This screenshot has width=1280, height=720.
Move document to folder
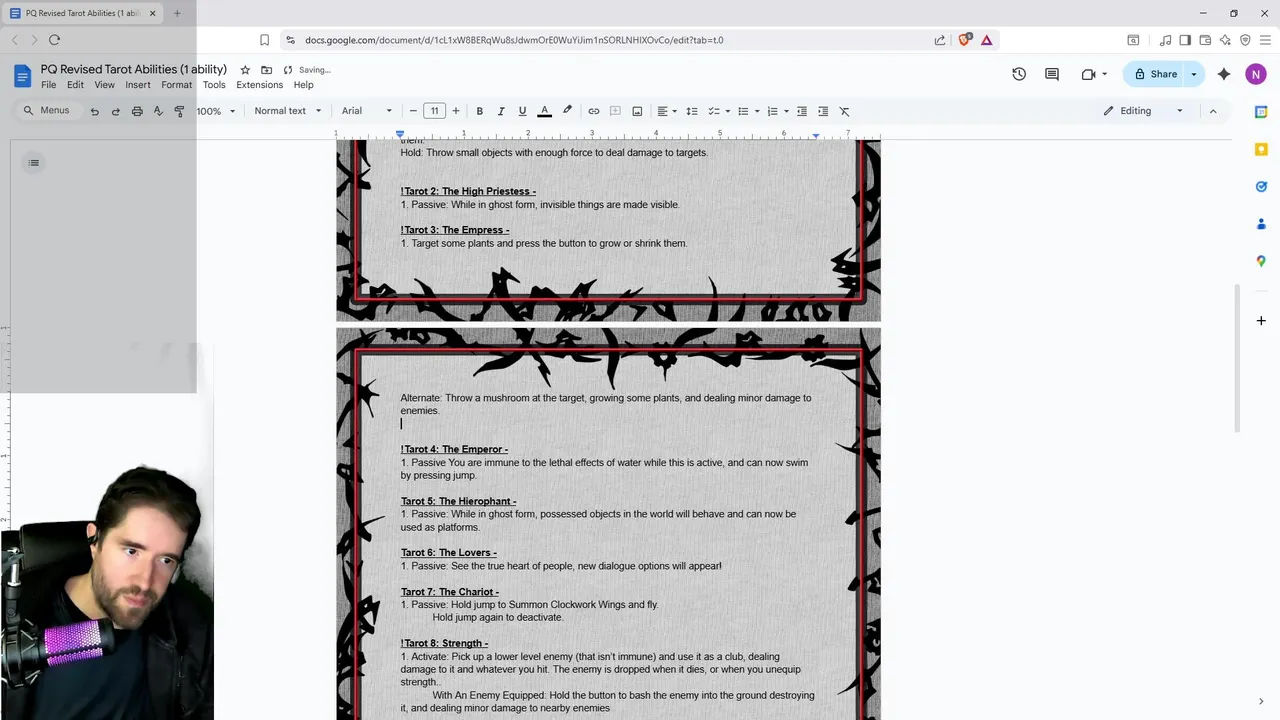[x=266, y=70]
